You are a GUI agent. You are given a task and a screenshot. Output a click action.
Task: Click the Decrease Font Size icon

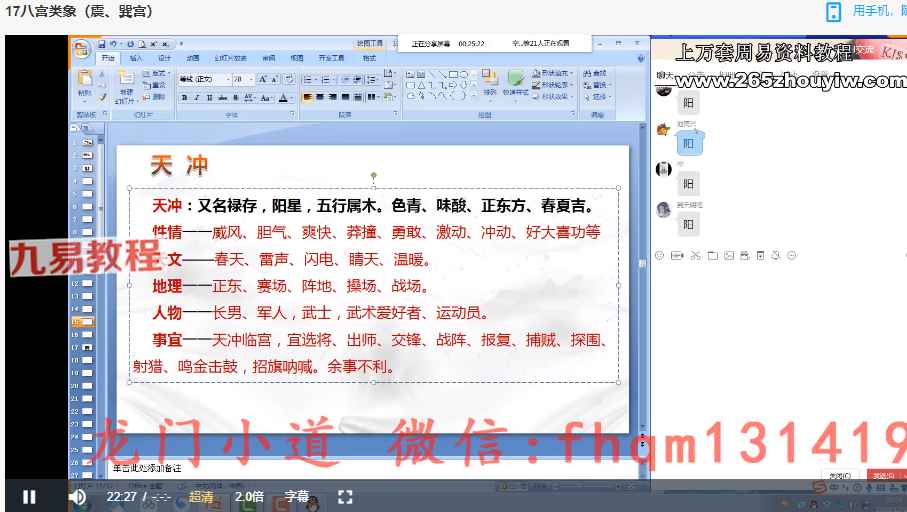point(275,79)
